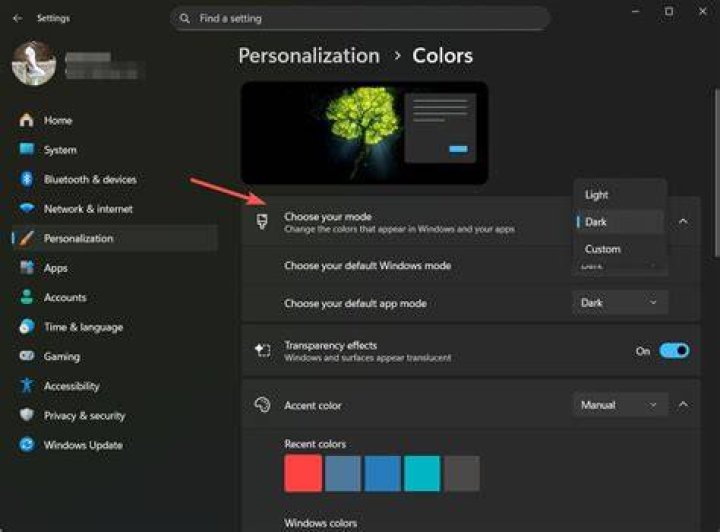720x532 pixels.
Task: Collapse the Accent color section chevron
Action: pos(683,405)
